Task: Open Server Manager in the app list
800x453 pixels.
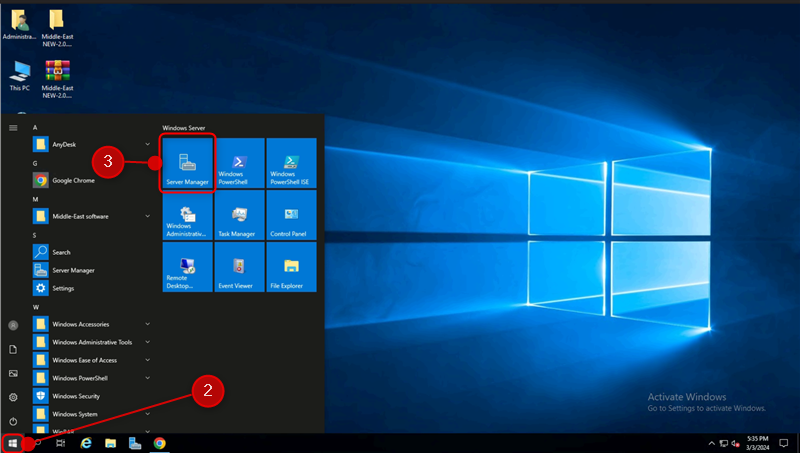Action: point(92,270)
